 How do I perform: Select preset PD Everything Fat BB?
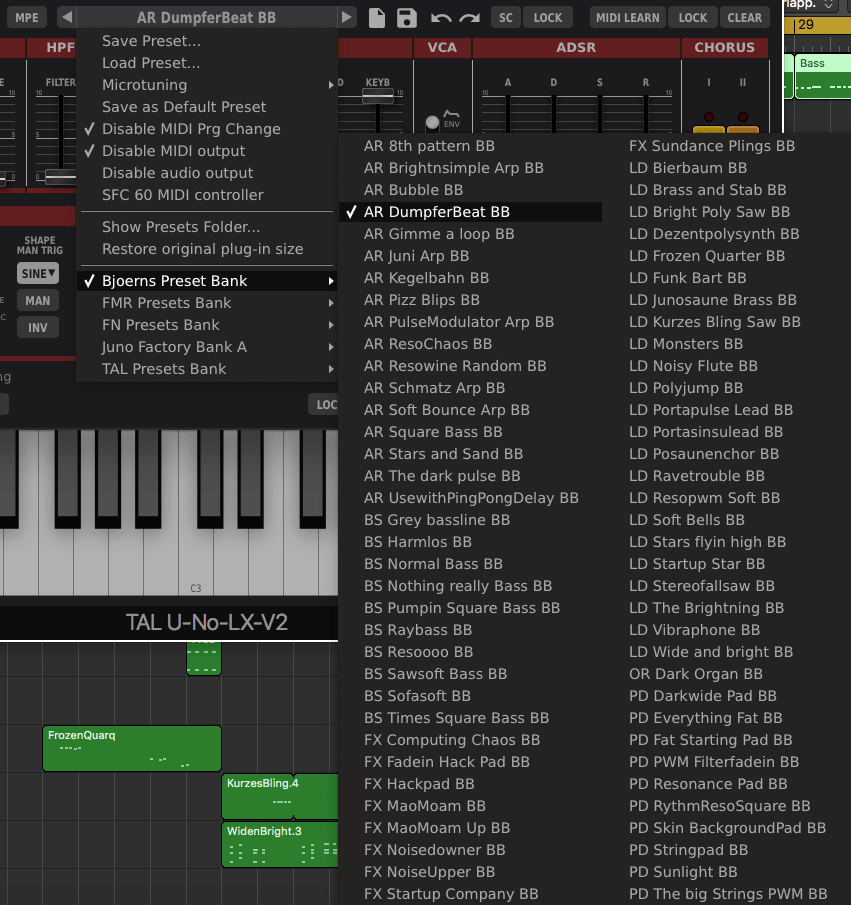click(x=727, y=717)
